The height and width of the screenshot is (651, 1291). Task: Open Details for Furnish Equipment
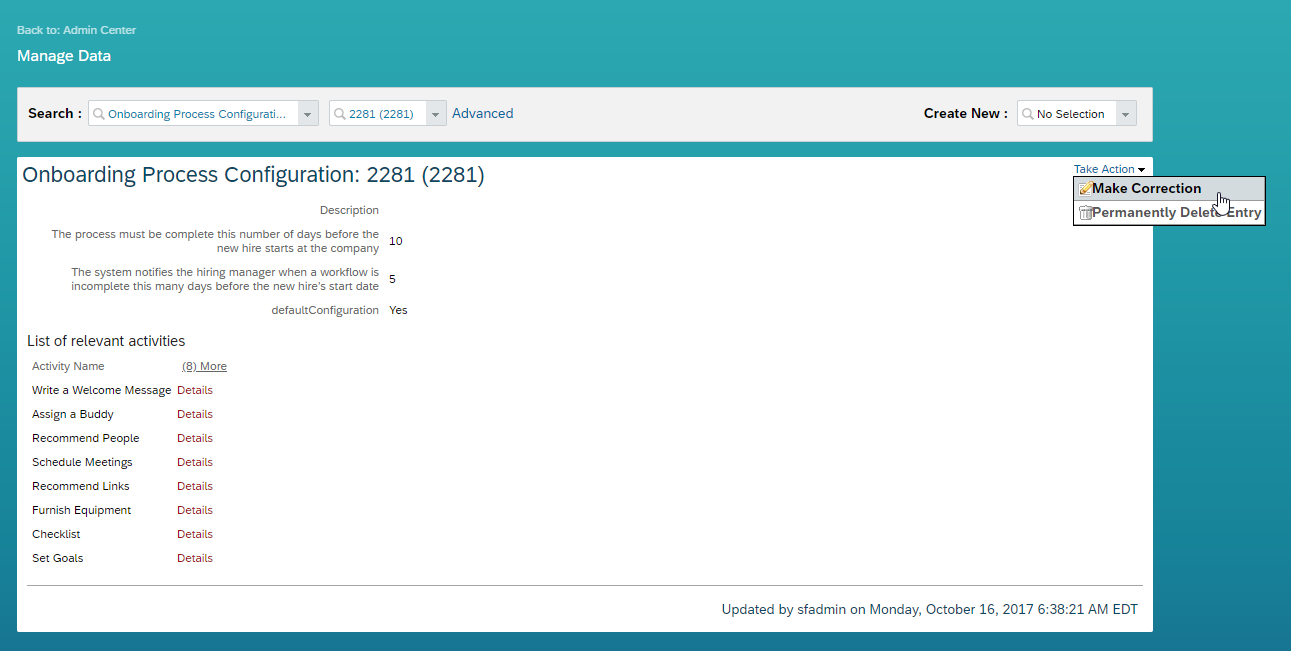click(x=195, y=510)
